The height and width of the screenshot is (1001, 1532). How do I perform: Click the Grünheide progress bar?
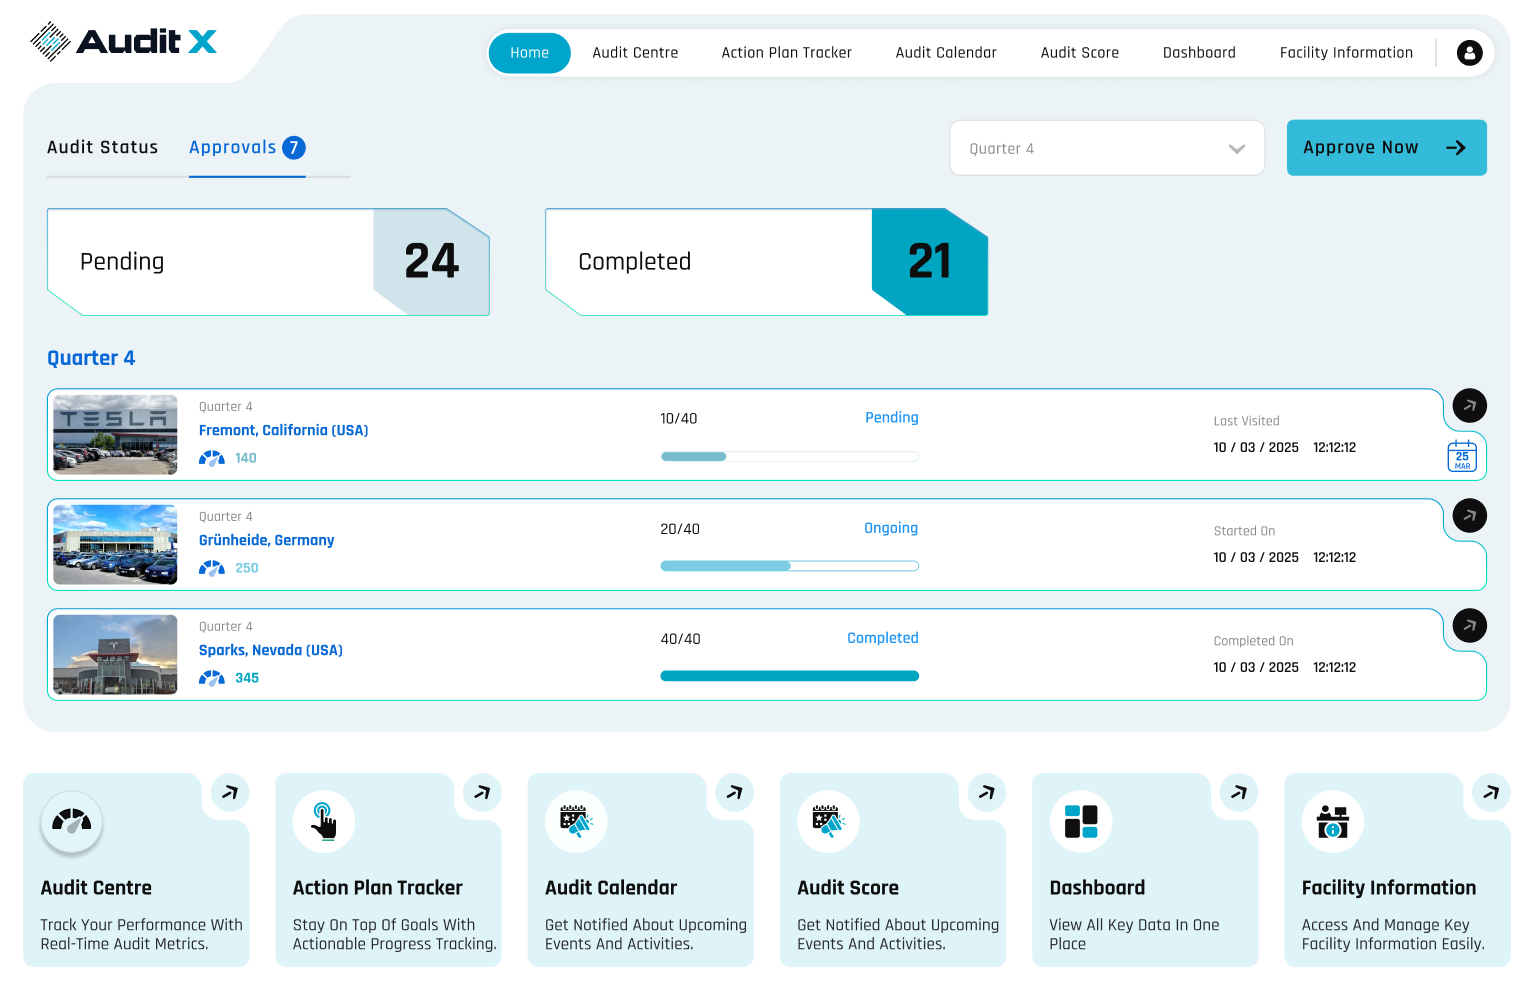click(789, 566)
